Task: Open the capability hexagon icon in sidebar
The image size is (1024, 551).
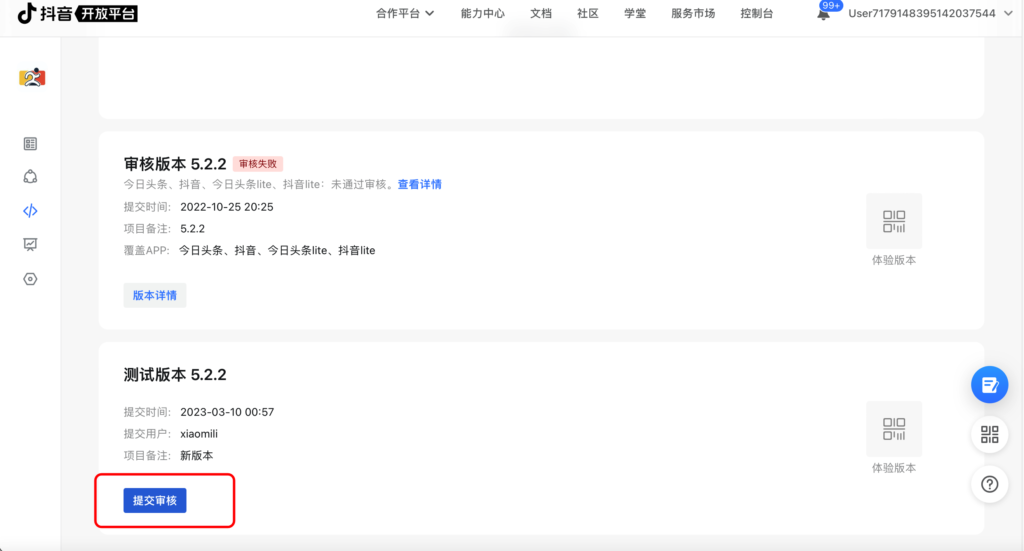Action: [30, 177]
